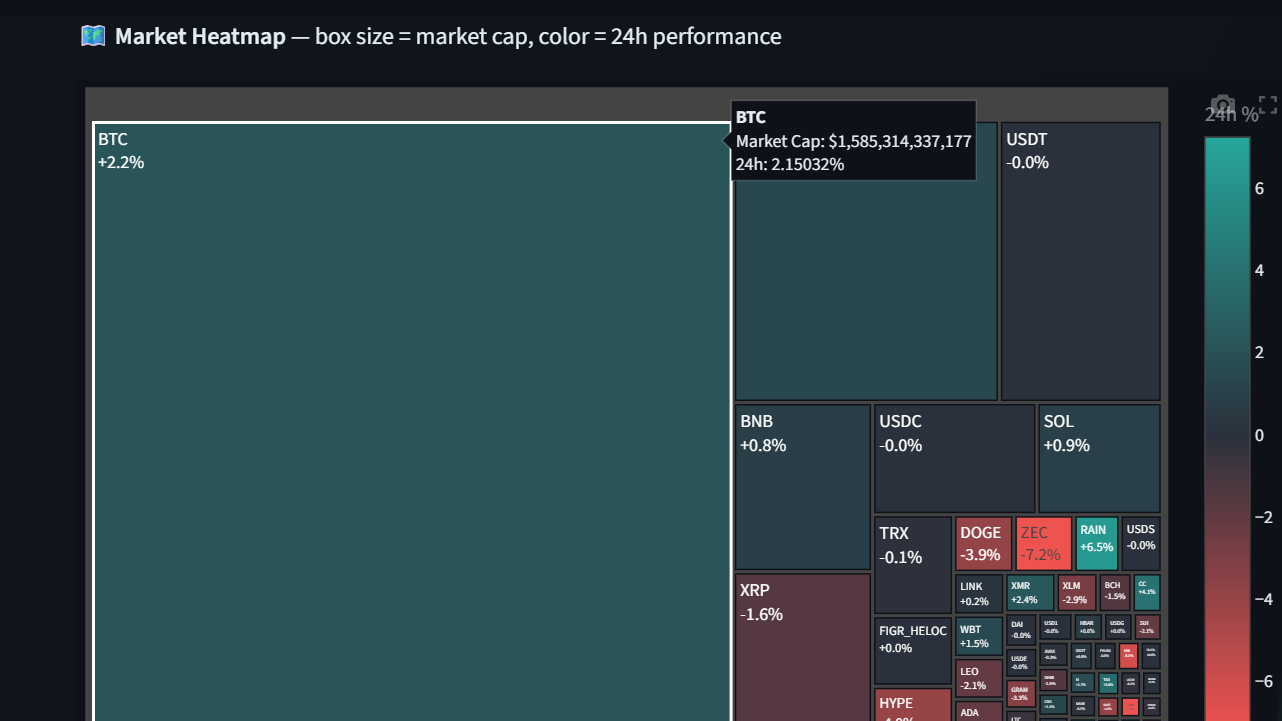This screenshot has width=1282, height=721.
Task: Click the USDE tile
Action: tap(1021, 661)
